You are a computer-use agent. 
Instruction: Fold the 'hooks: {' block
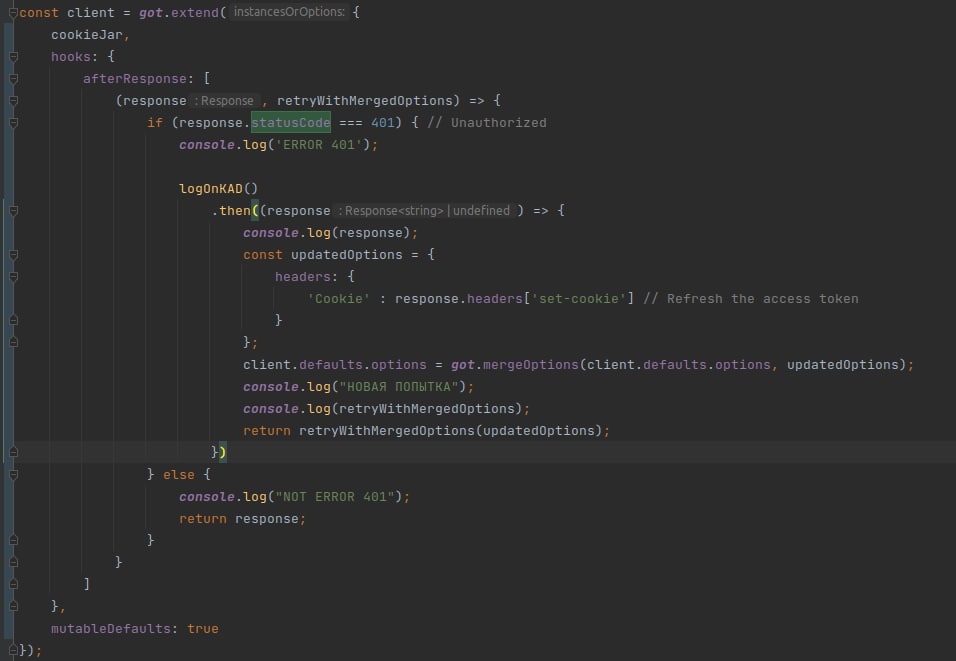pyautogui.click(x=13, y=57)
